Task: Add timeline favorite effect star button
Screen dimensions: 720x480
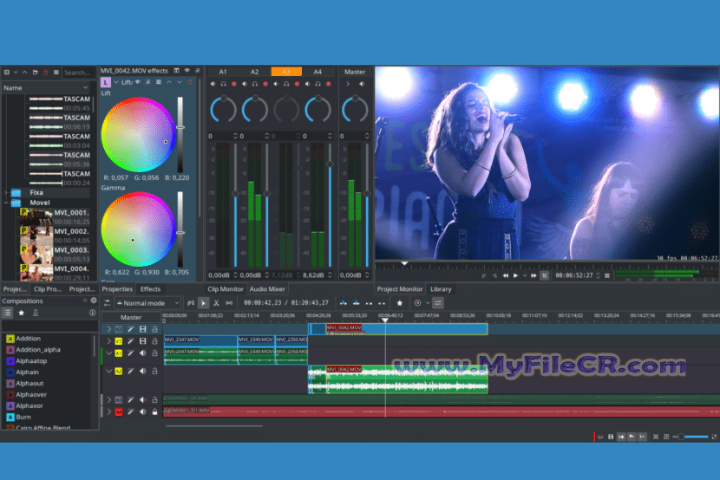Action: coord(399,303)
